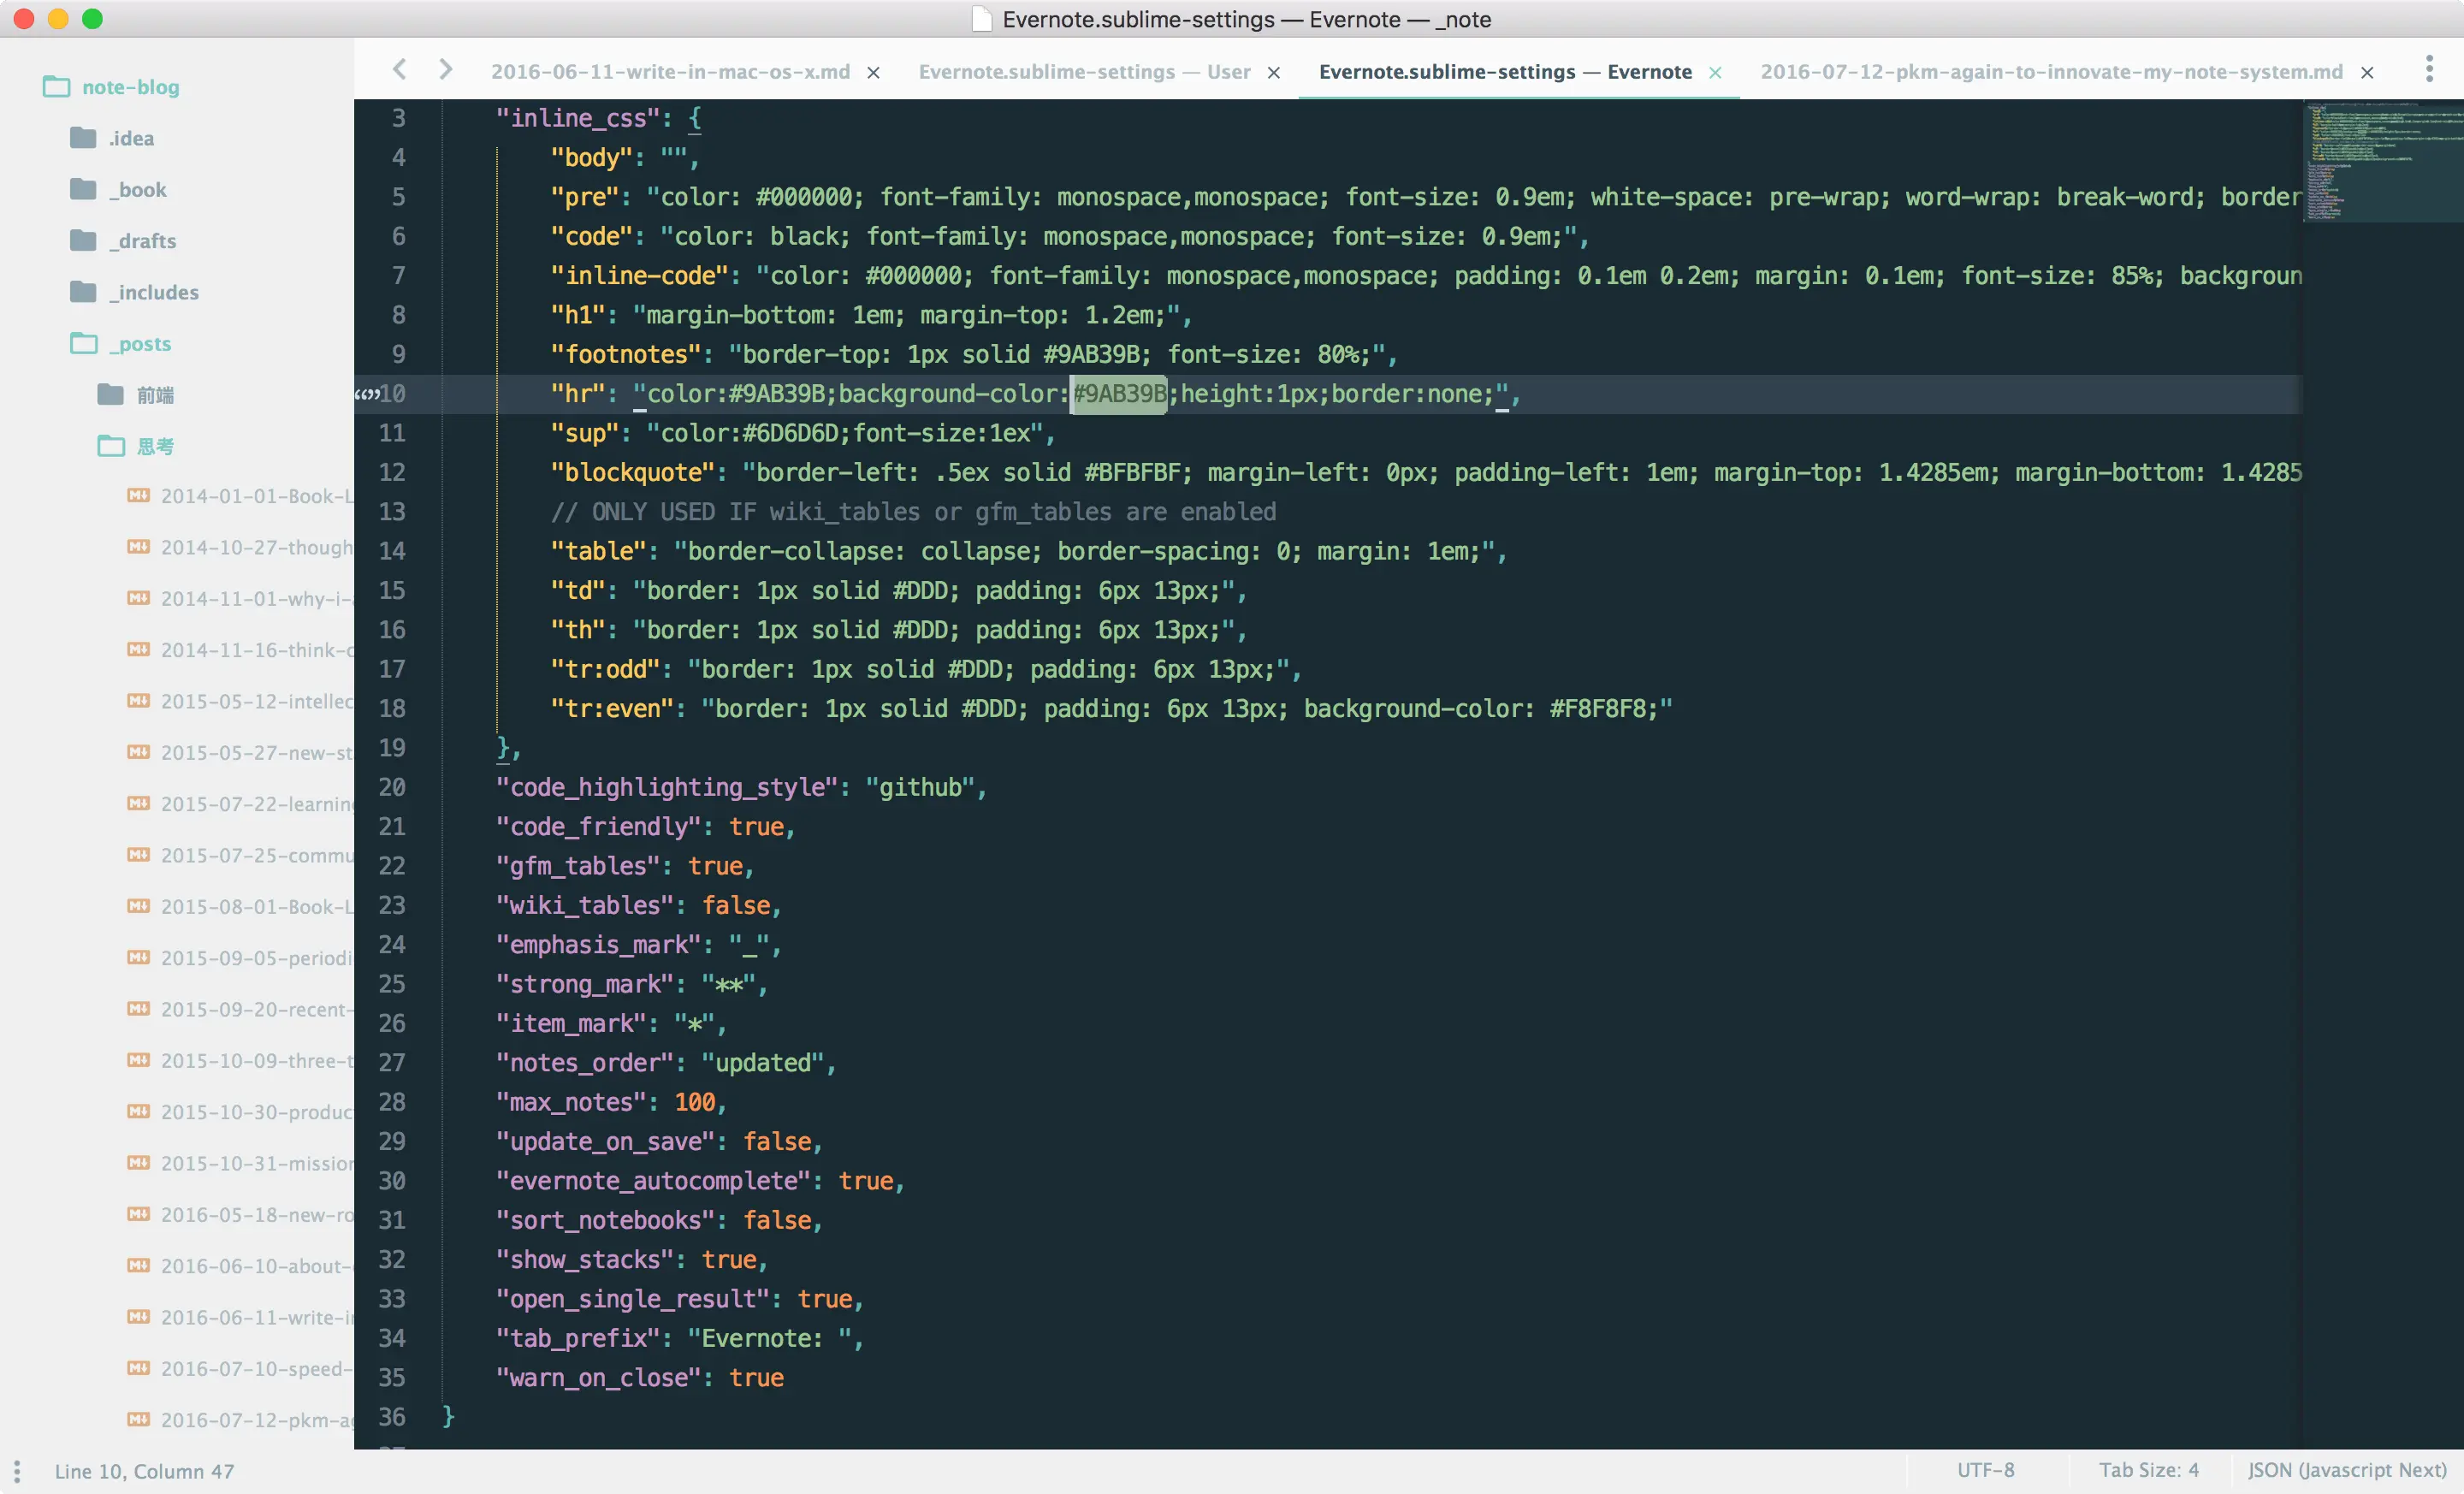This screenshot has width=2464, height=1494.
Task: Click the .idea folder icon in sidebar
Action: pos(83,138)
